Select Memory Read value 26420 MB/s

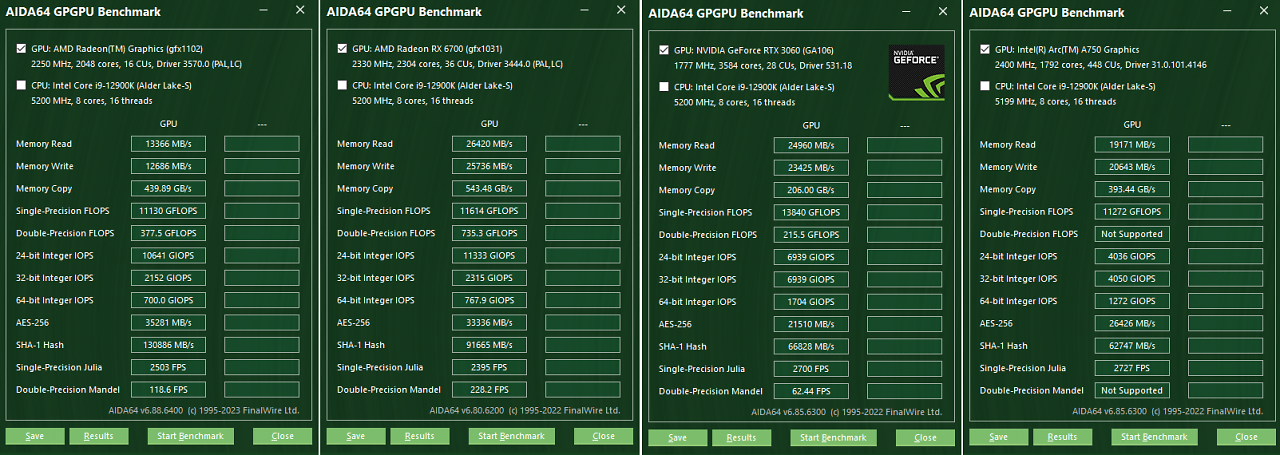pyautogui.click(x=489, y=144)
